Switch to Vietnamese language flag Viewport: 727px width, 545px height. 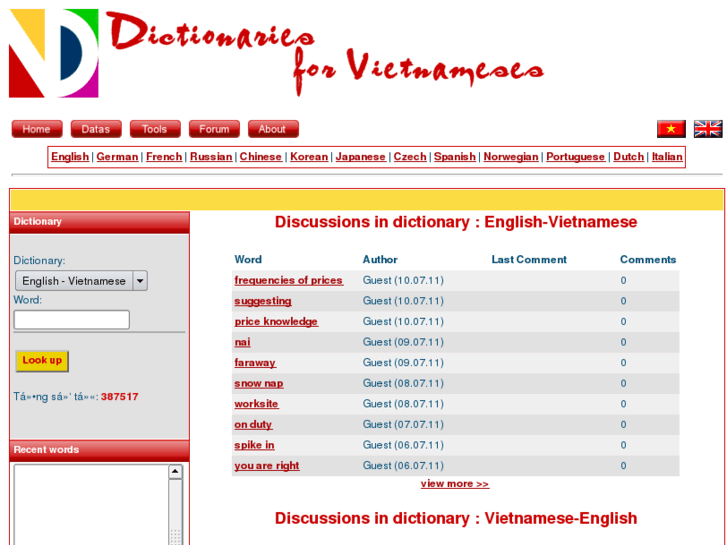[x=671, y=129]
